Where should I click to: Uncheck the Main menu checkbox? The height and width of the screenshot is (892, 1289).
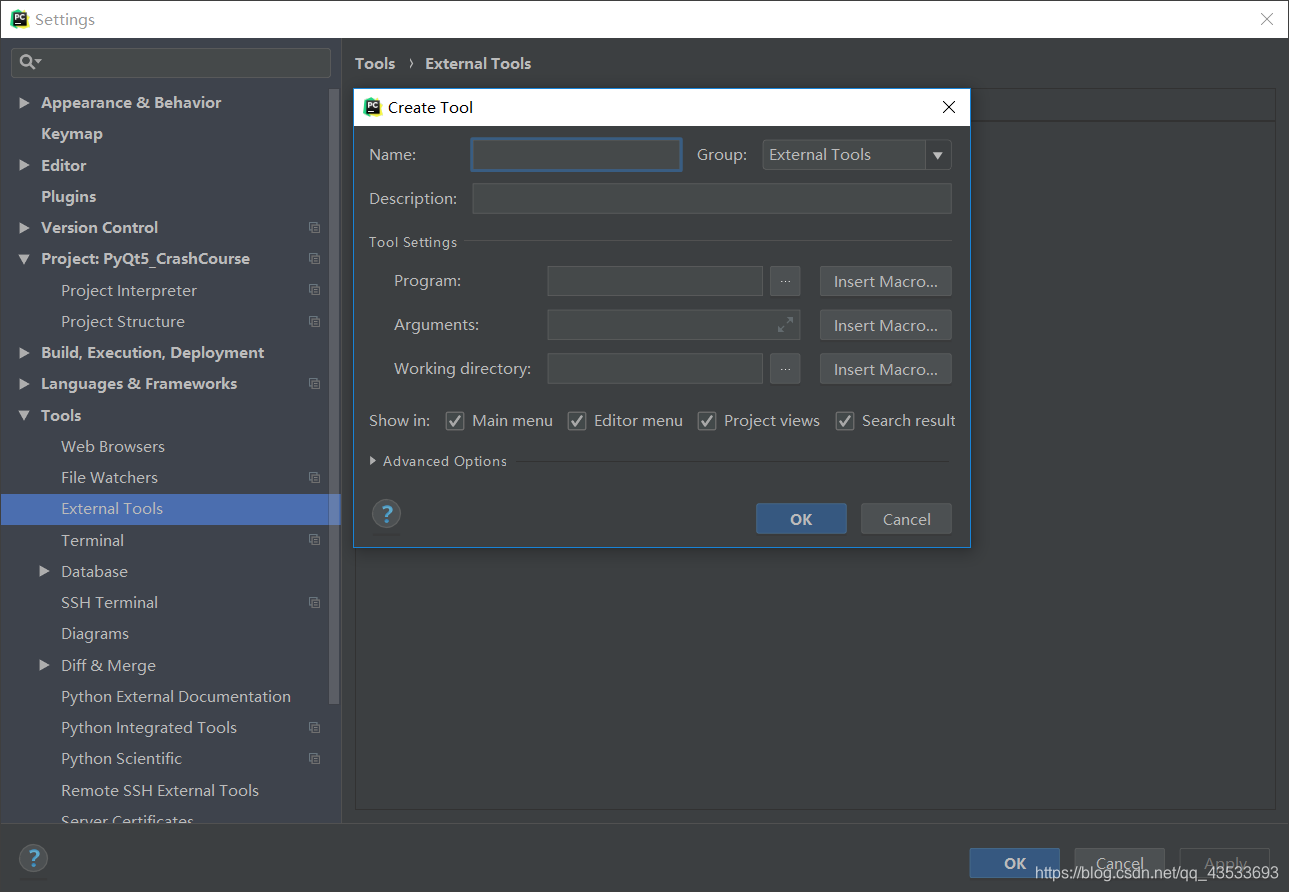pyautogui.click(x=455, y=421)
